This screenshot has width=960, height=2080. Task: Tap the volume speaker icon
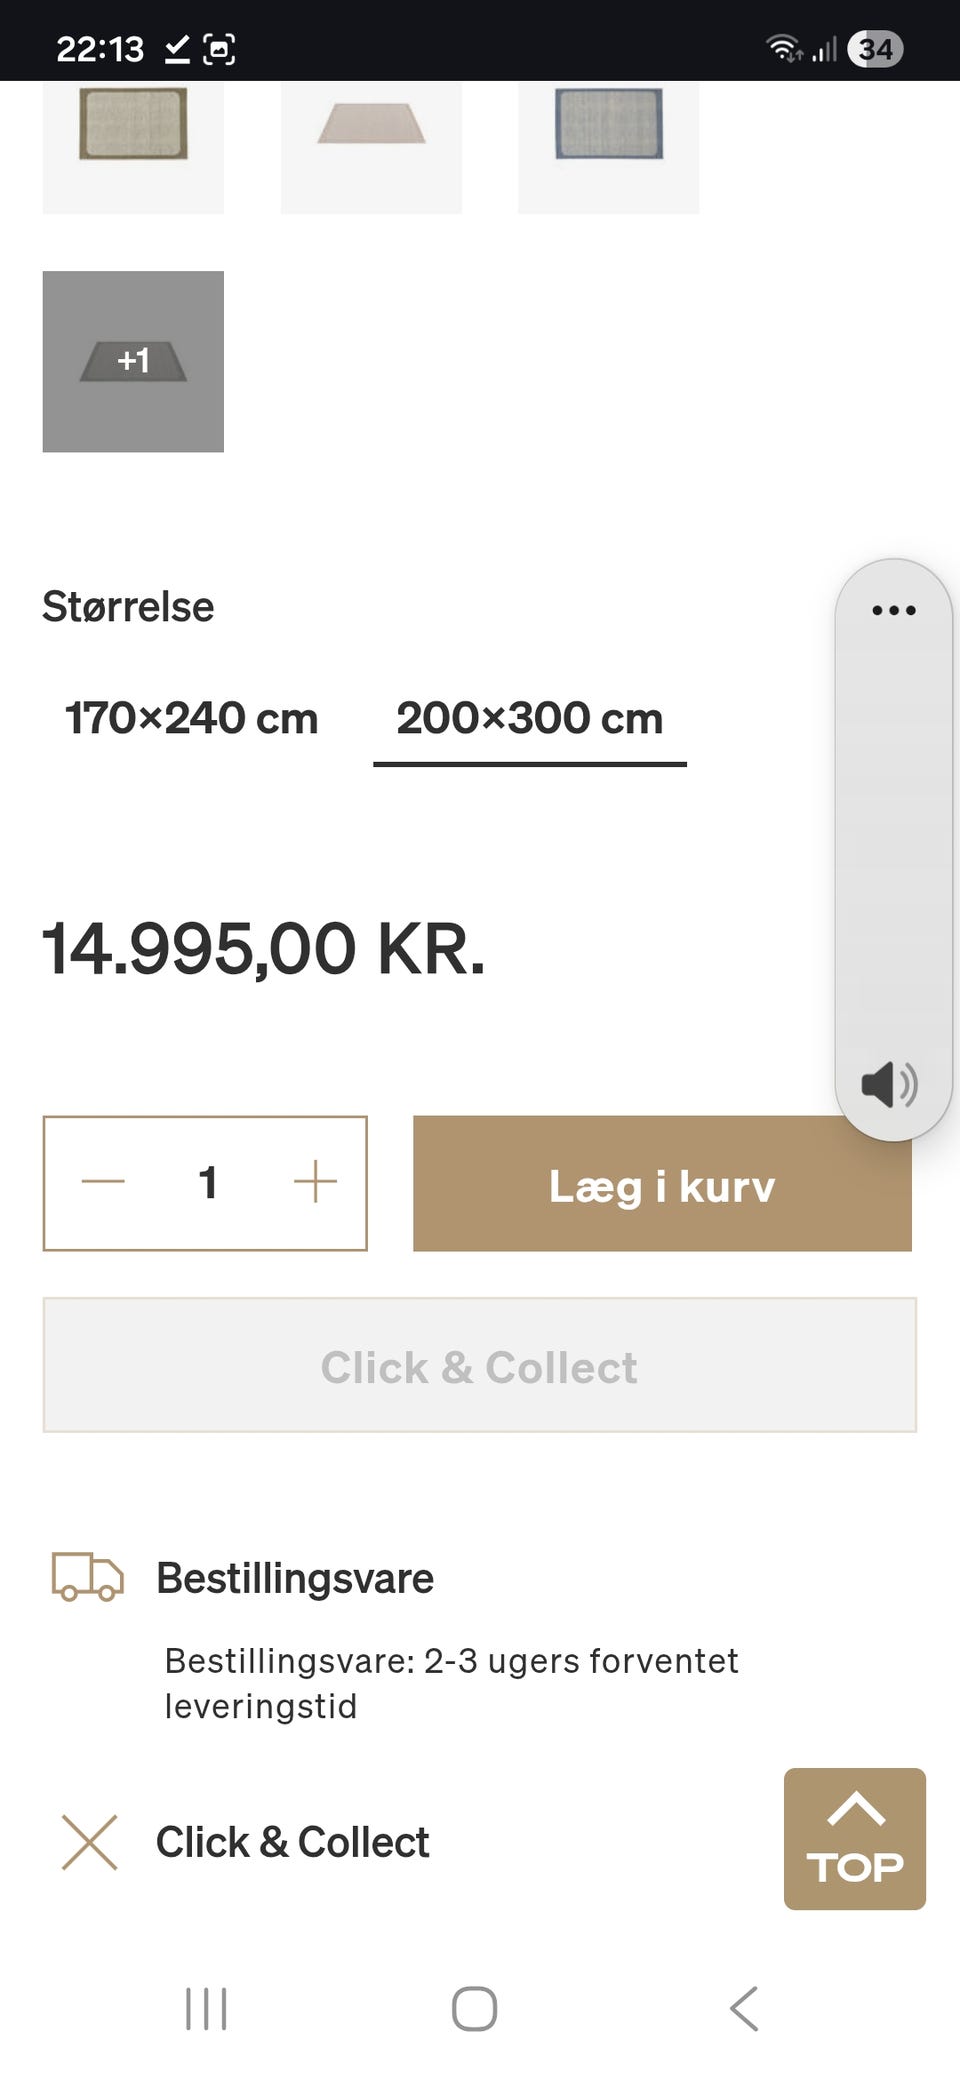tap(889, 1085)
